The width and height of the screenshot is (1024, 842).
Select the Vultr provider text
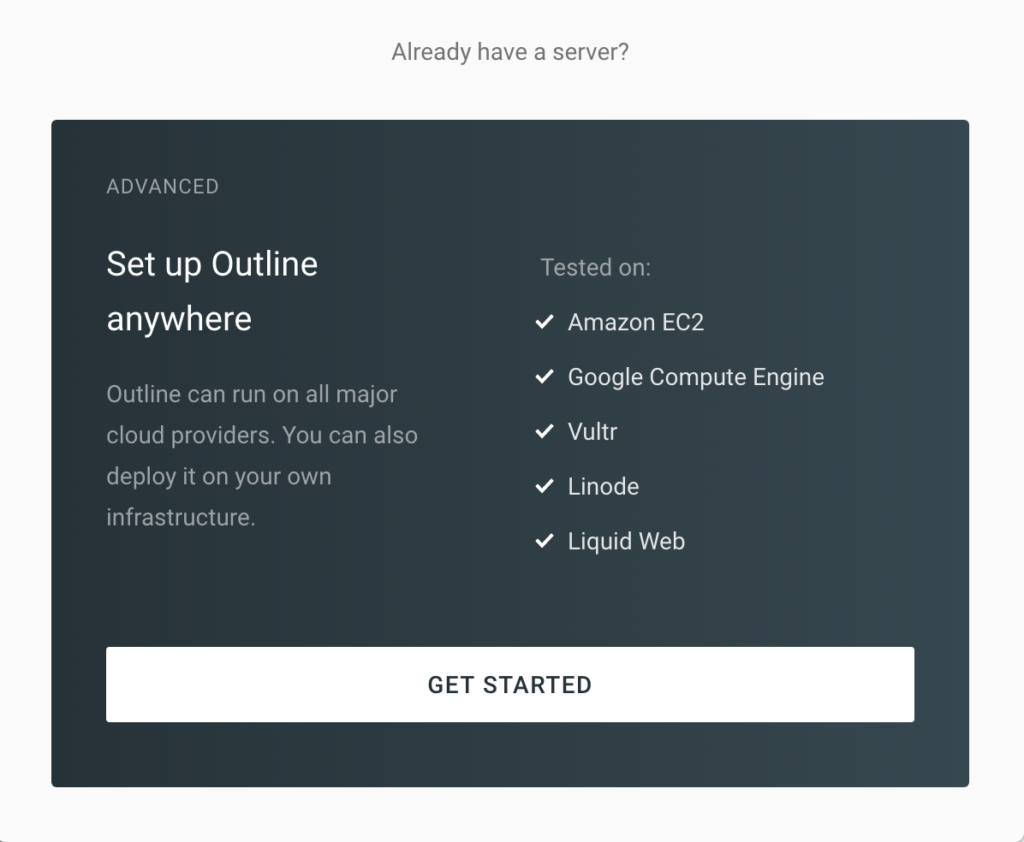592,432
